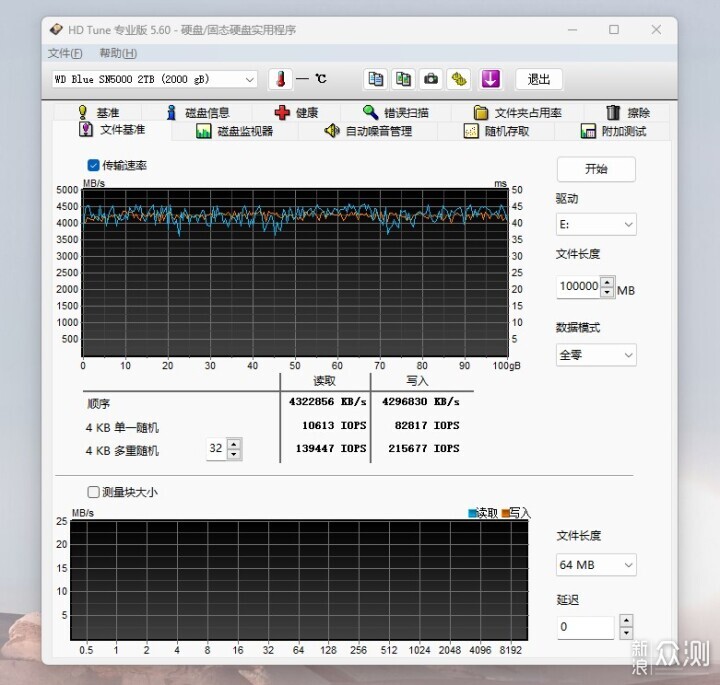Viewport: 720px width, 685px height.
Task: Open the 文件(F) menu
Action: [65, 53]
